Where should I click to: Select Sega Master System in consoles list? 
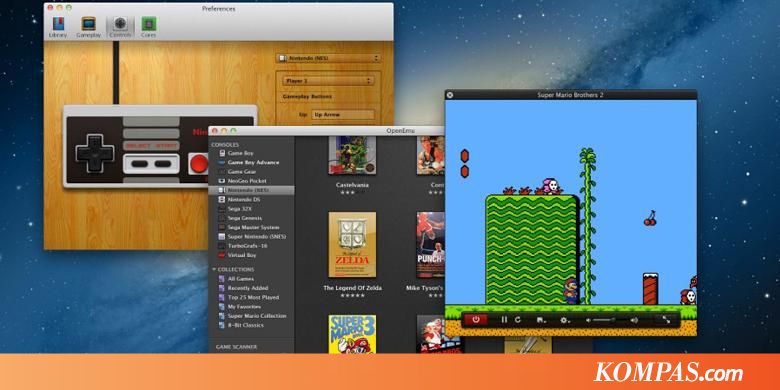pyautogui.click(x=251, y=227)
